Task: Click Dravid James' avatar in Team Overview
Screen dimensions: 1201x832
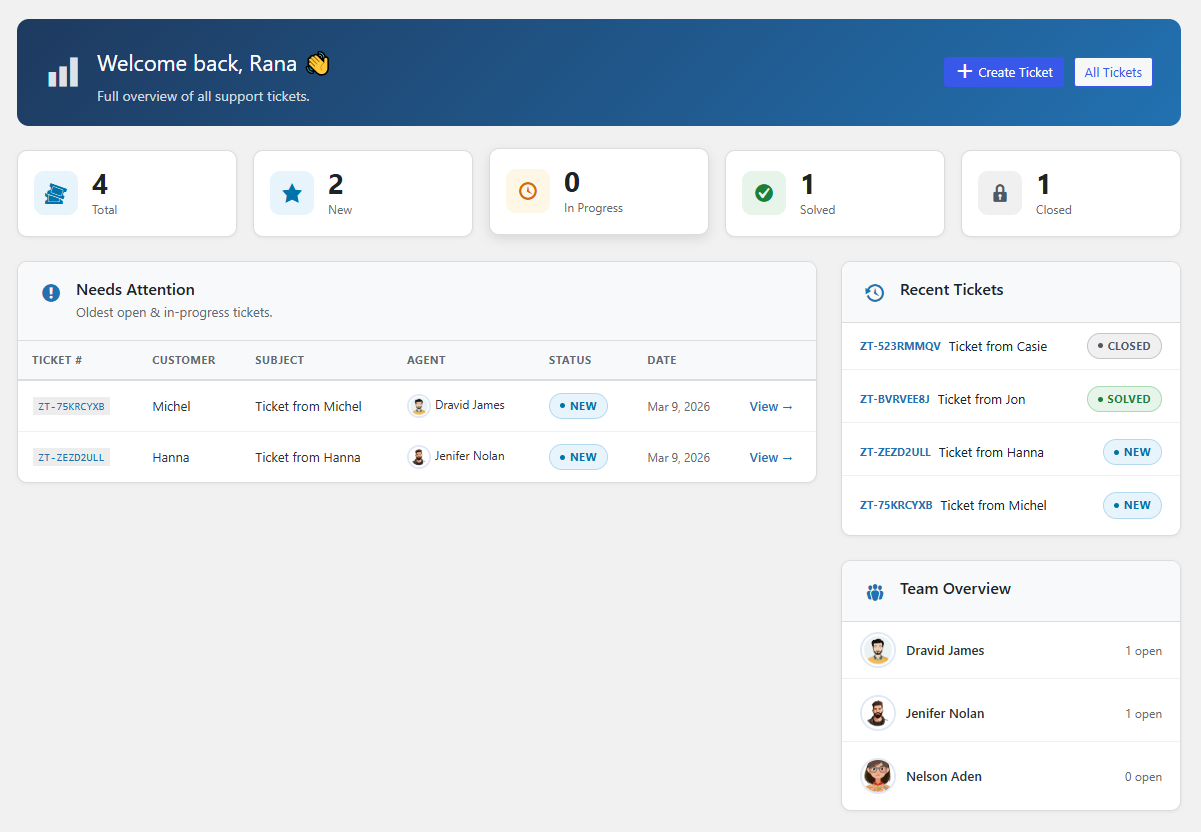Action: [878, 650]
